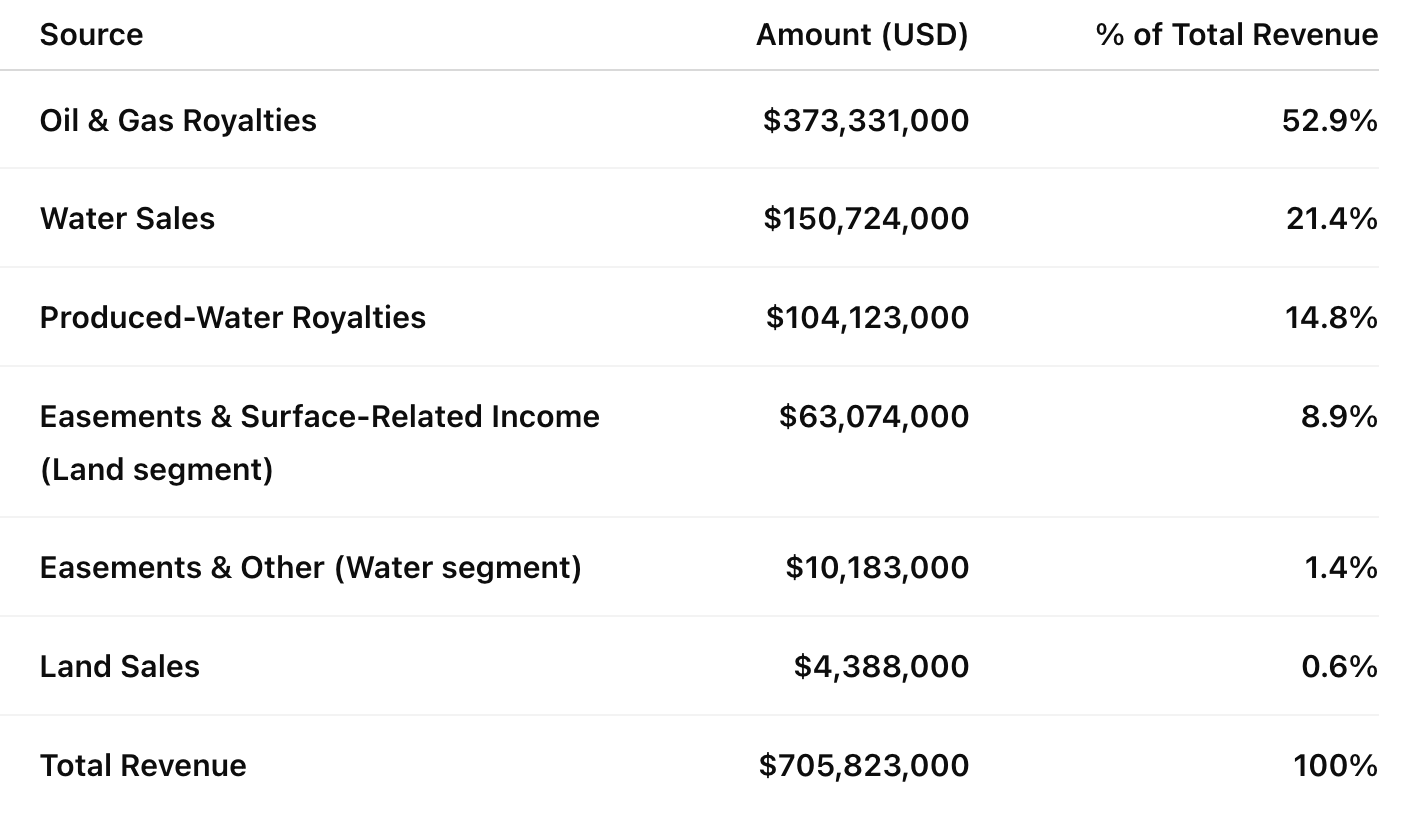This screenshot has width=1404, height=822.
Task: Click Easements & Other (Water segment) label
Action: pyautogui.click(x=310, y=568)
